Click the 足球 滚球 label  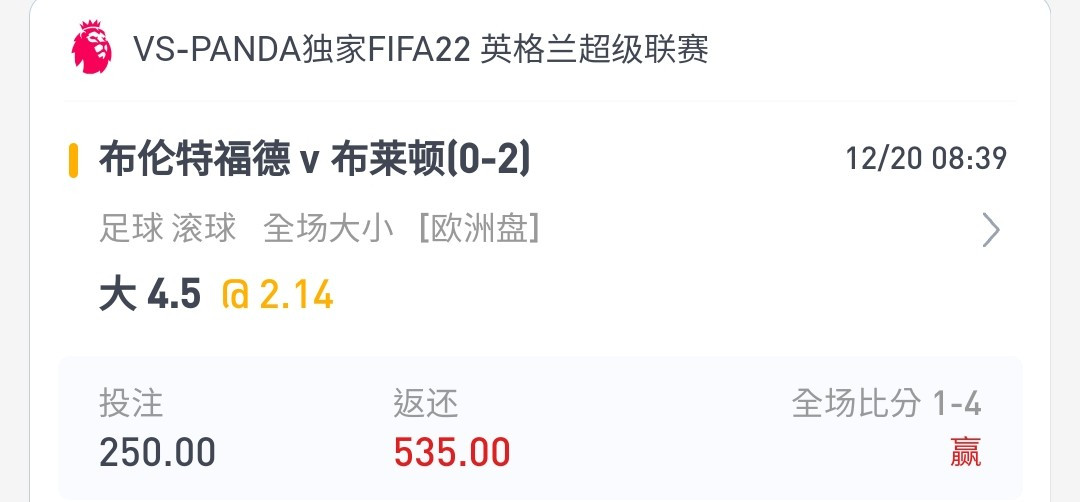coord(167,229)
